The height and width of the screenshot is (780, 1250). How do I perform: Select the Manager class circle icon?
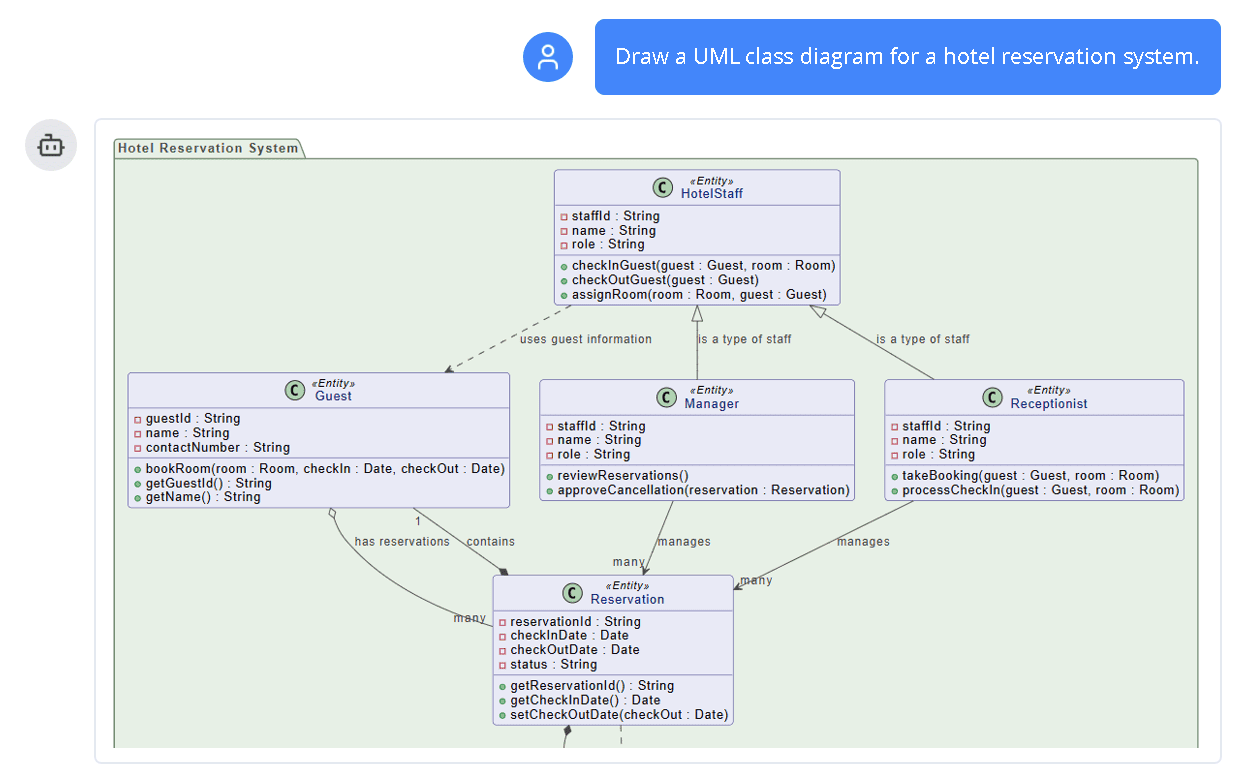[x=667, y=397]
